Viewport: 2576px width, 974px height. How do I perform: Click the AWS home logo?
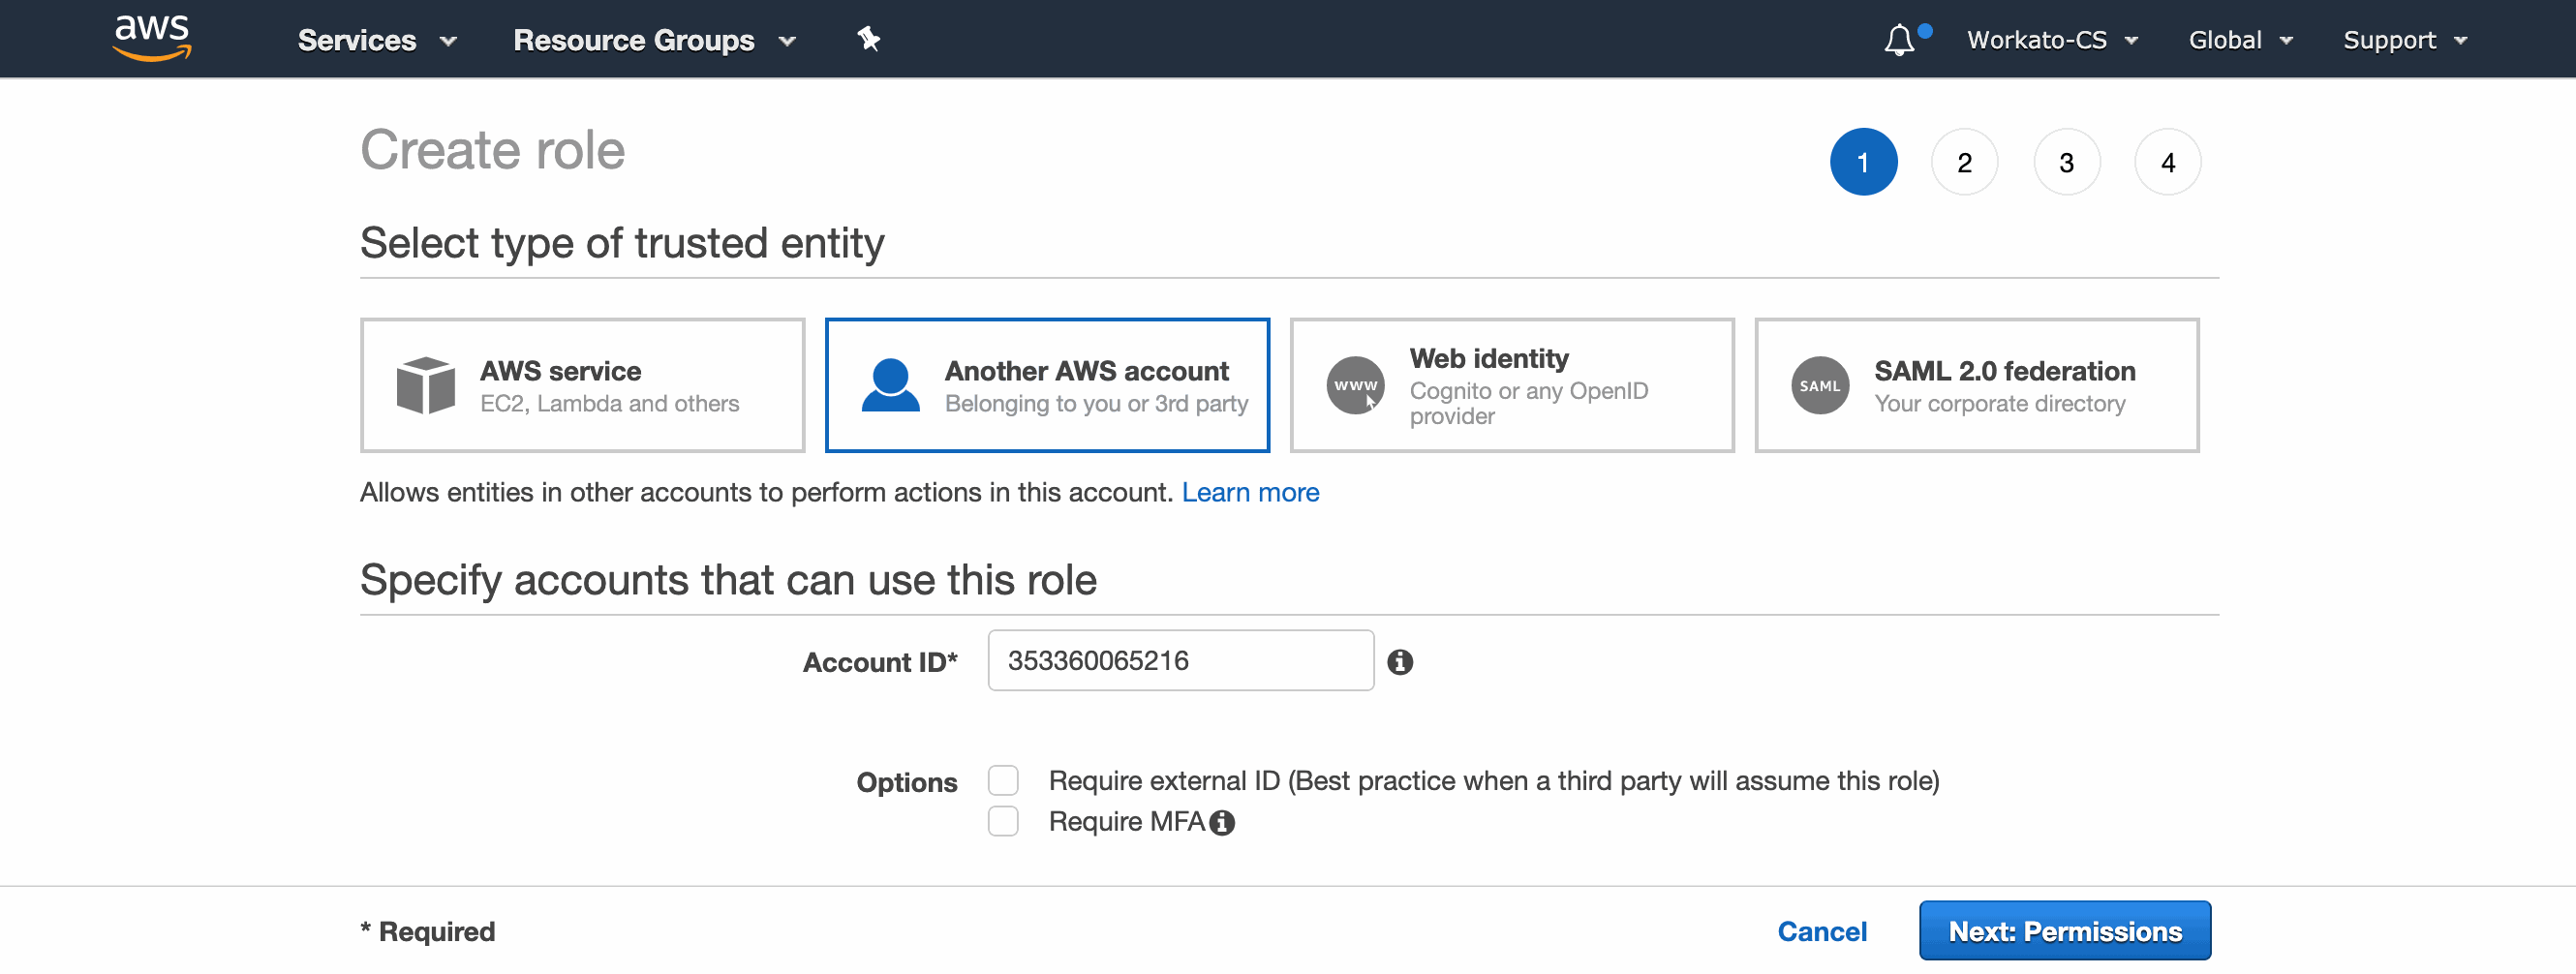151,38
